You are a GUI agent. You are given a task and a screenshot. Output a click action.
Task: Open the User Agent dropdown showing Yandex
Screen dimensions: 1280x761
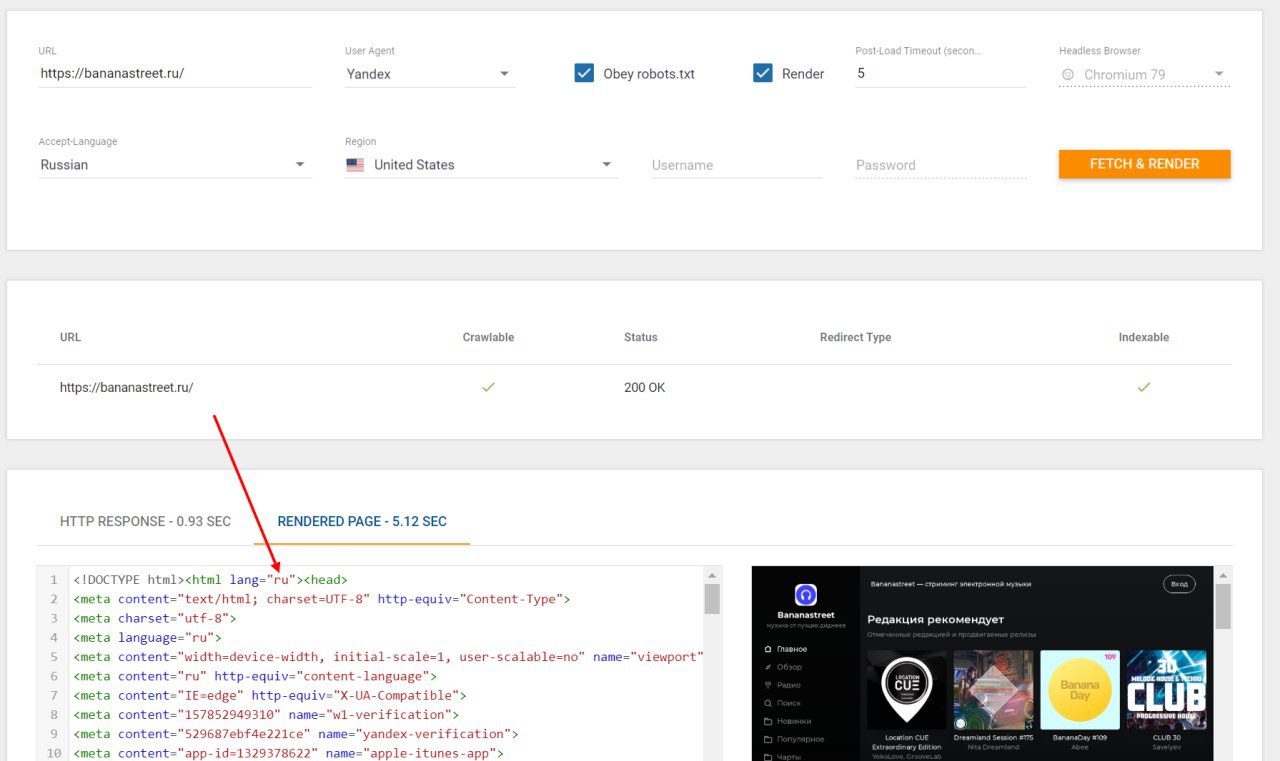pos(430,74)
